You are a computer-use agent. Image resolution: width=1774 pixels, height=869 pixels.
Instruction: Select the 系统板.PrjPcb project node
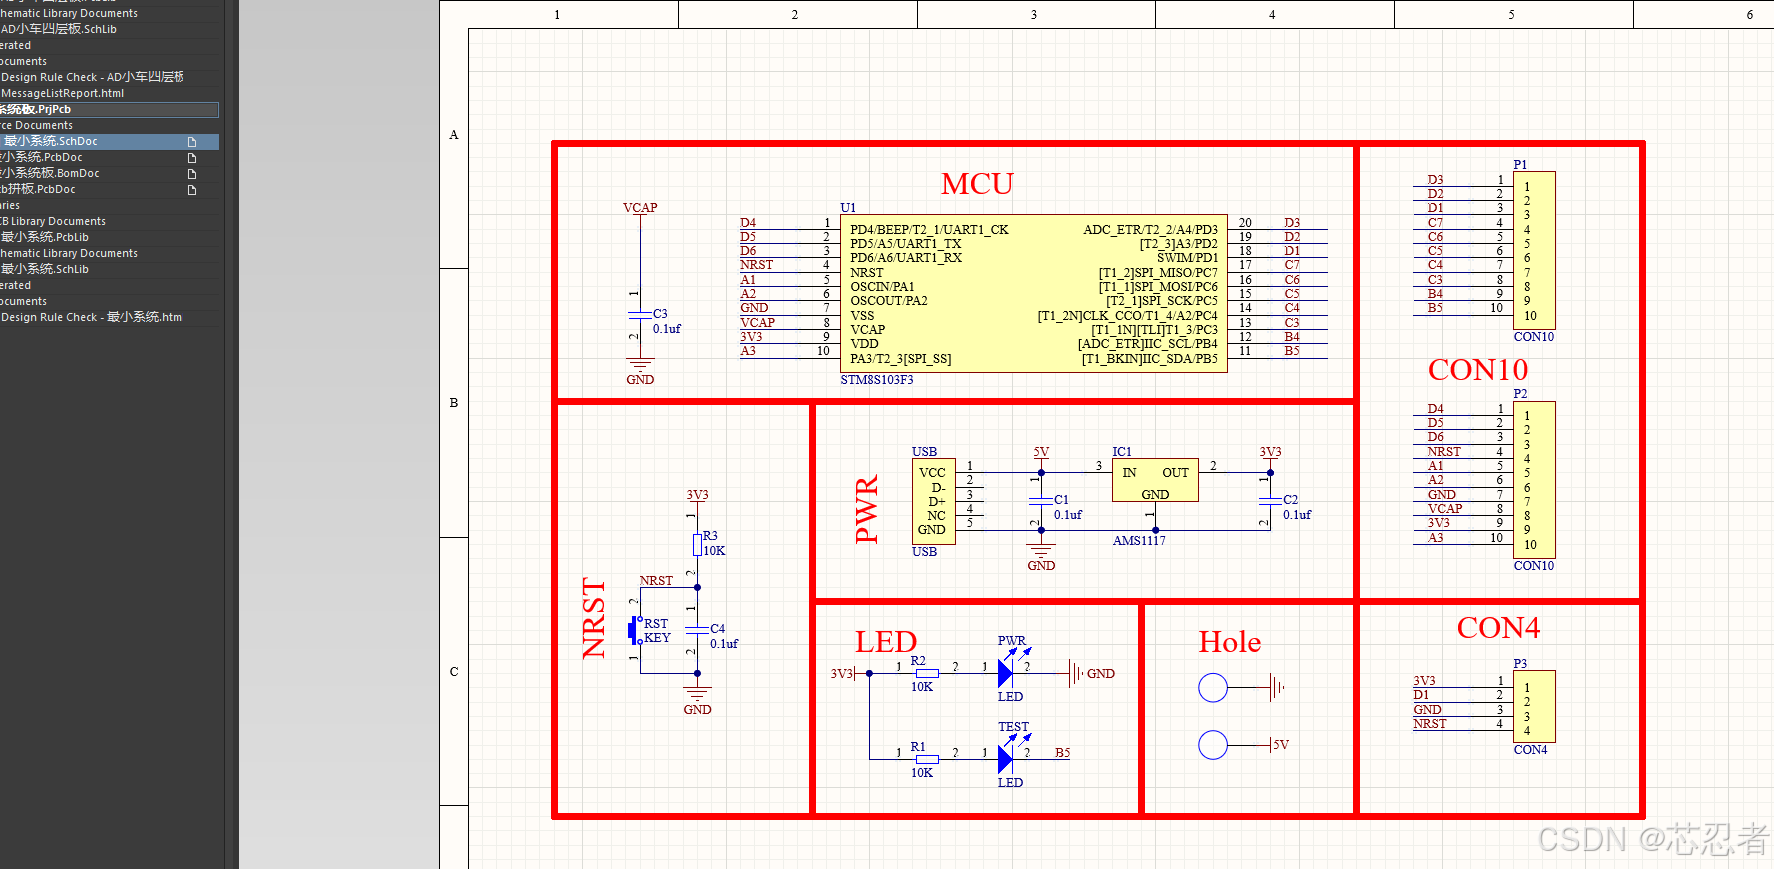pos(109,110)
